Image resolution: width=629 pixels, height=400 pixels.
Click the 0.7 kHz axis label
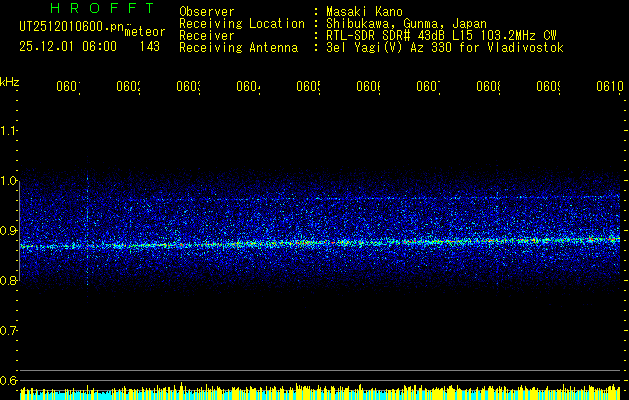8,331
